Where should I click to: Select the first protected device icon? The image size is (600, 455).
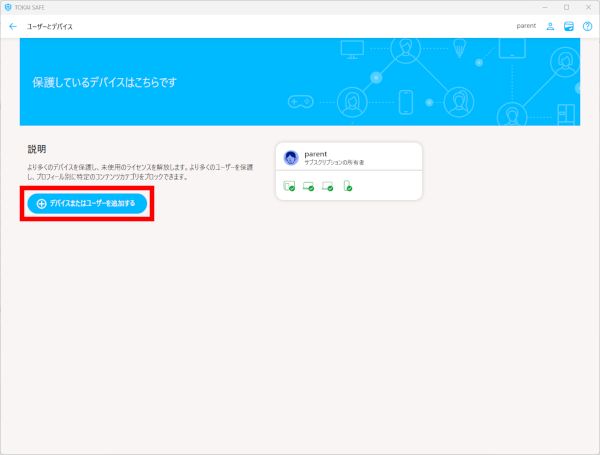(x=289, y=186)
